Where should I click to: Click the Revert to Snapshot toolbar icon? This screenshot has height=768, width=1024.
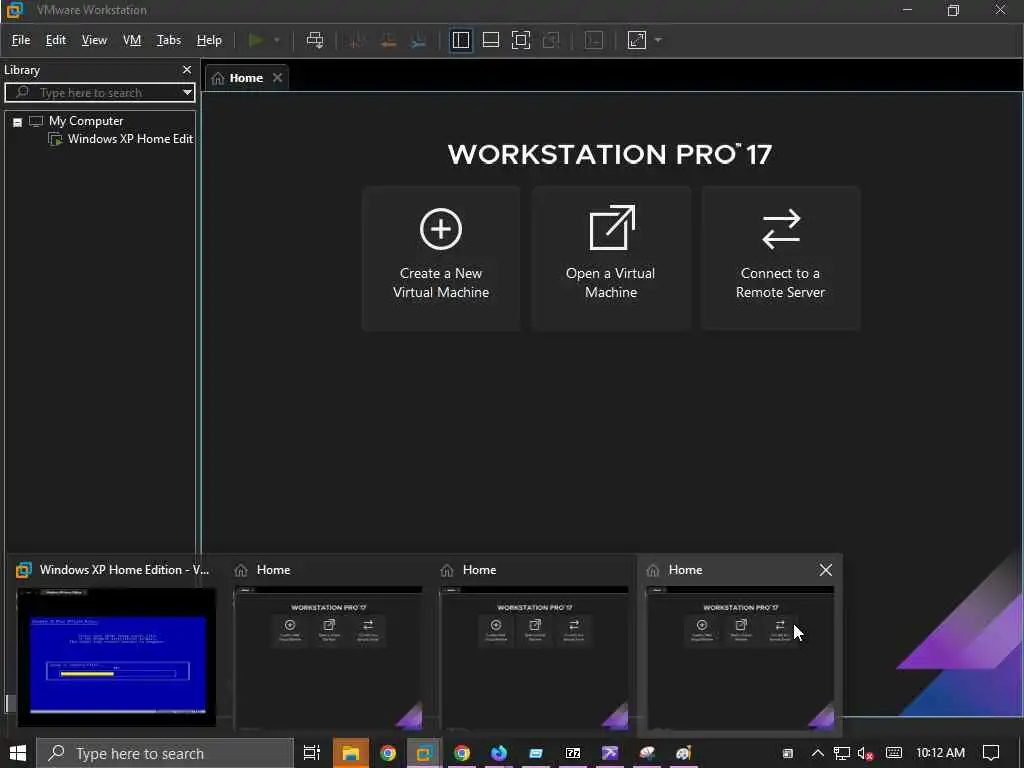click(x=388, y=40)
